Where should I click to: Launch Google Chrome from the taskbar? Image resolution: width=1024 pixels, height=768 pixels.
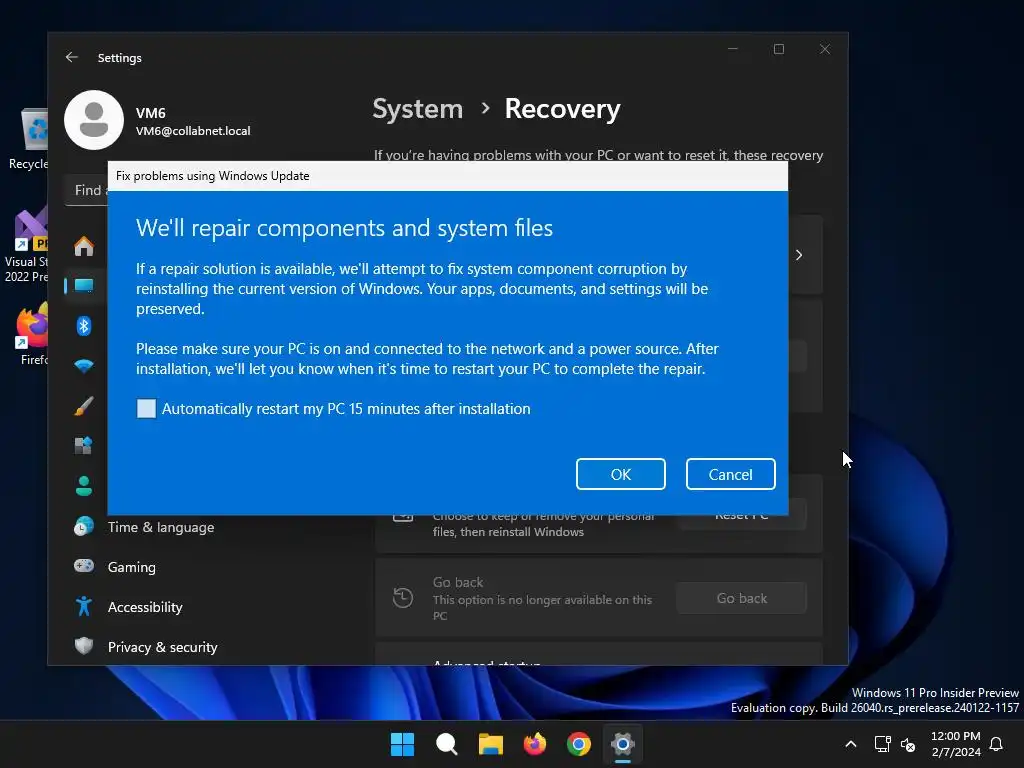tap(579, 744)
